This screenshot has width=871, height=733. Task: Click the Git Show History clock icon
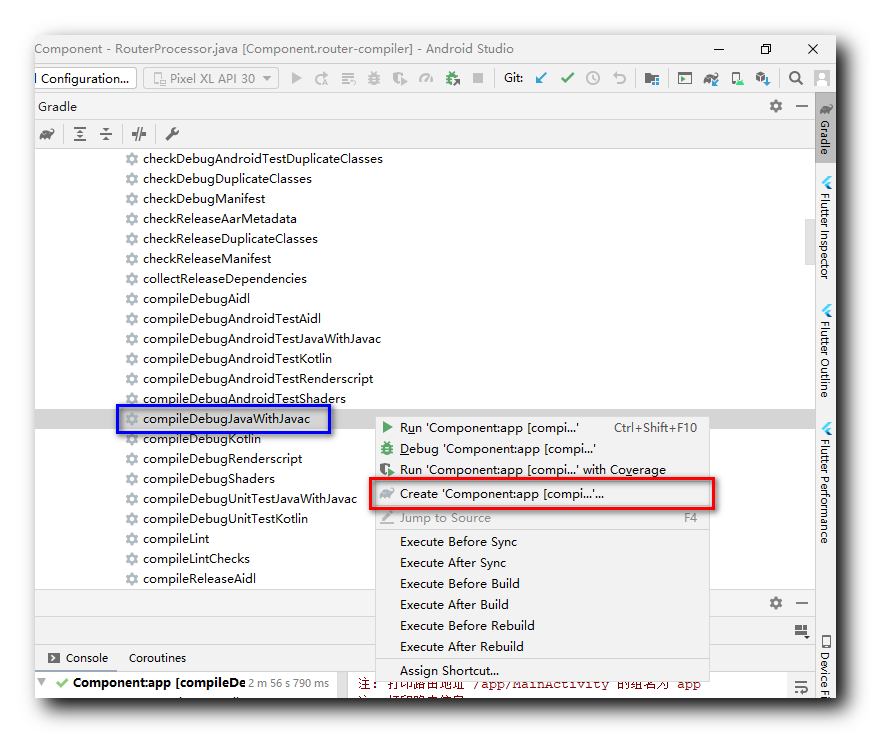coord(593,78)
